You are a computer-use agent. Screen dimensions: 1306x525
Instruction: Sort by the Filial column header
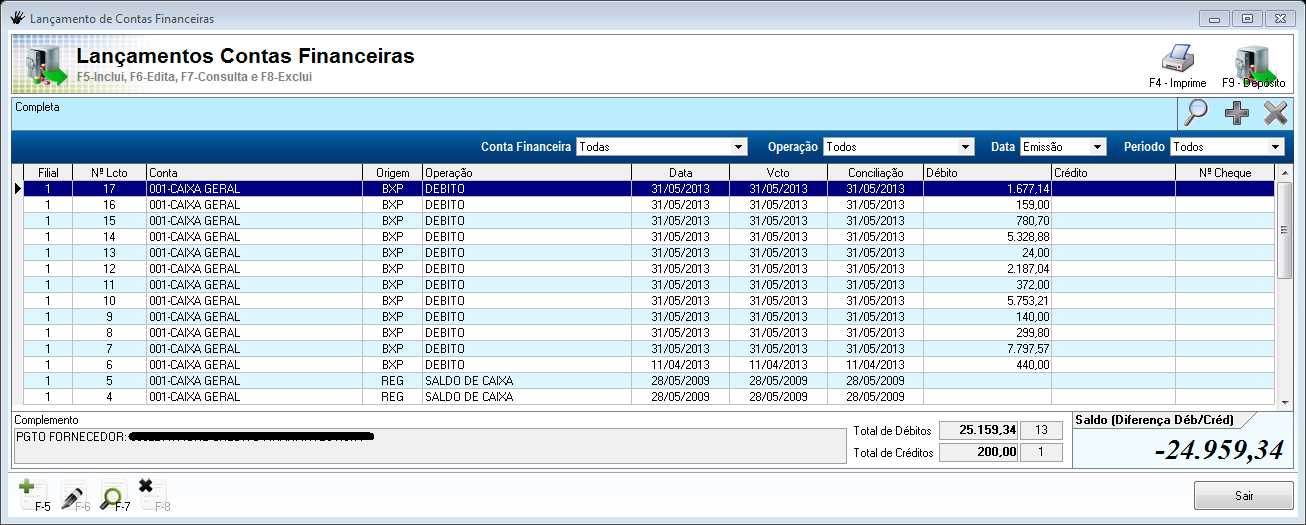[48, 172]
